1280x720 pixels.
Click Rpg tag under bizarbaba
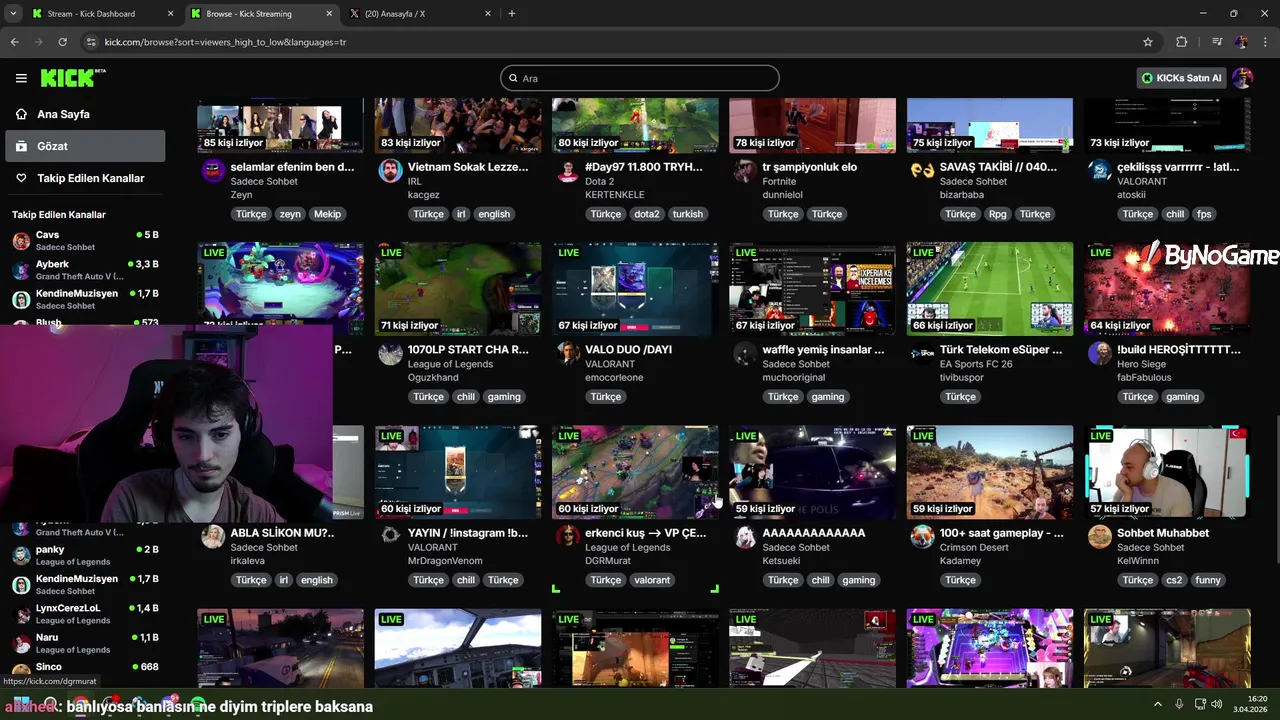coord(997,214)
